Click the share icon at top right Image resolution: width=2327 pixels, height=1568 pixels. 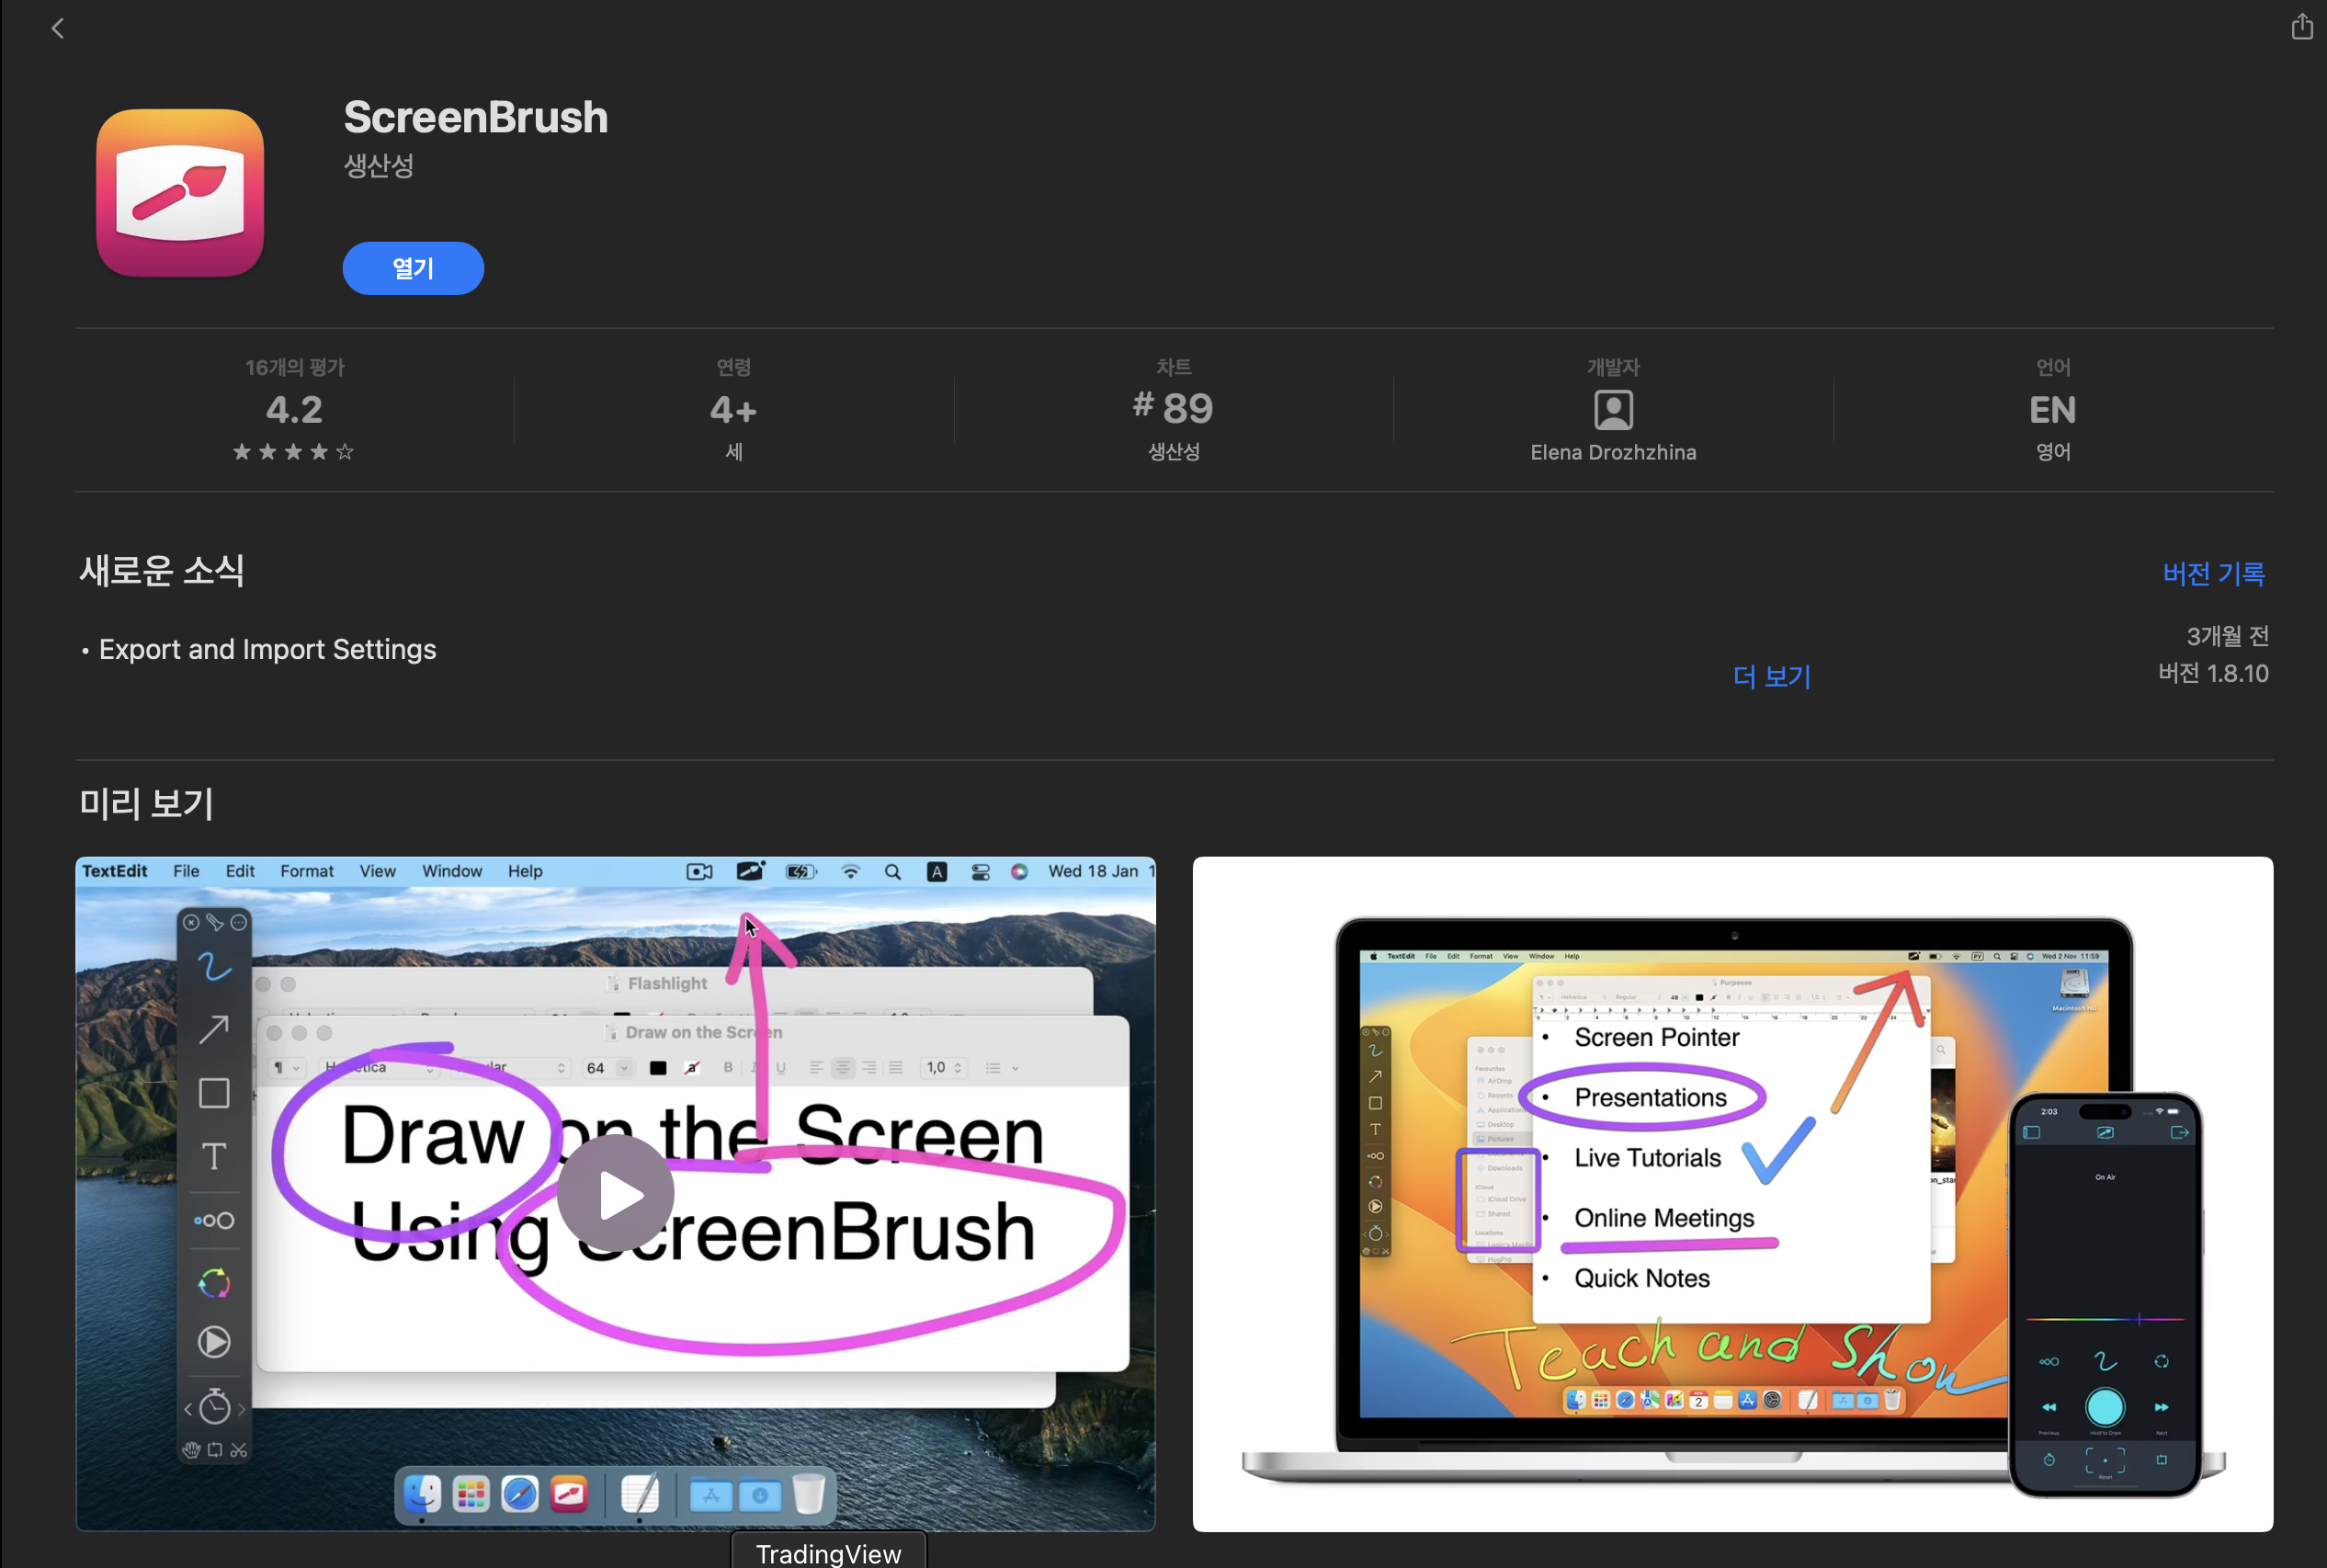pos(2301,27)
